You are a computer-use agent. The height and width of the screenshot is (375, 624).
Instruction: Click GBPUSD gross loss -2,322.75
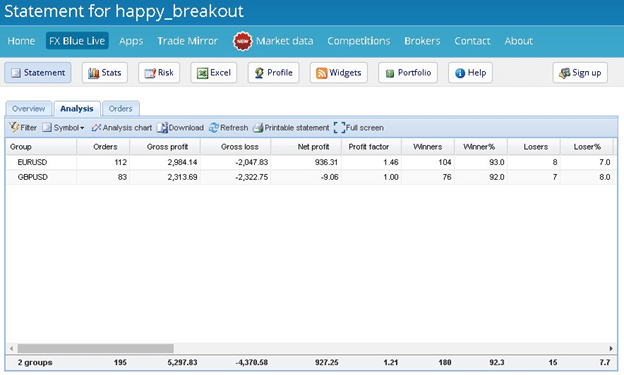252,177
